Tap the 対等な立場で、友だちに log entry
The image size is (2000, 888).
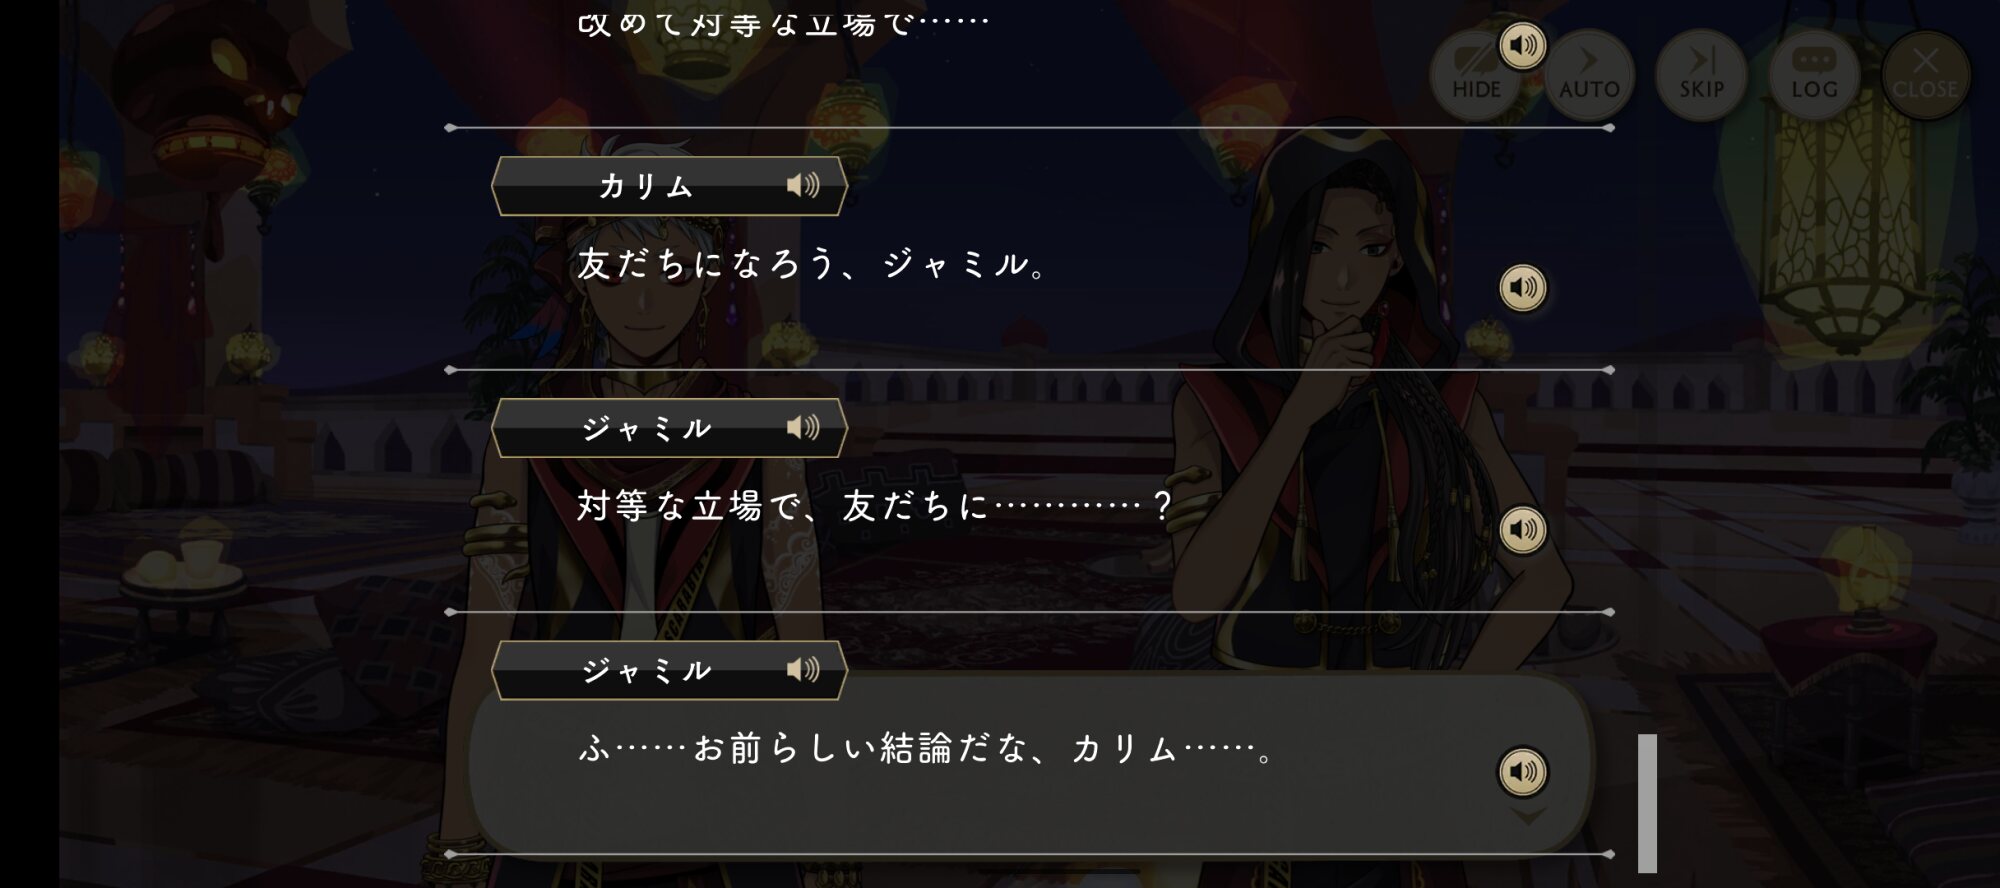[x=874, y=506]
